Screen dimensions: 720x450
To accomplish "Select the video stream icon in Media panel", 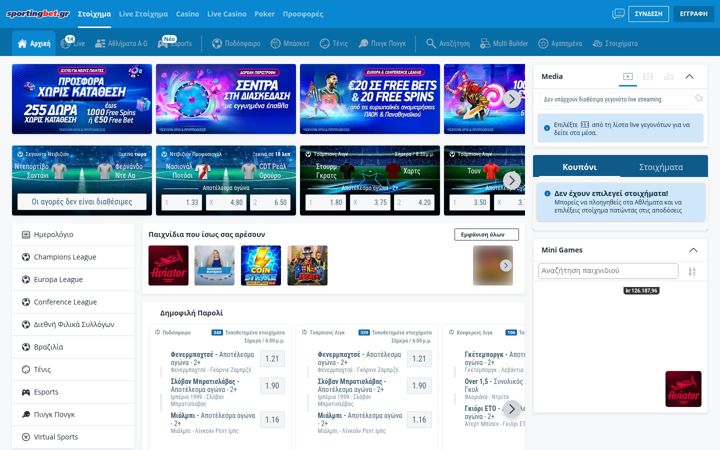I will tap(628, 77).
